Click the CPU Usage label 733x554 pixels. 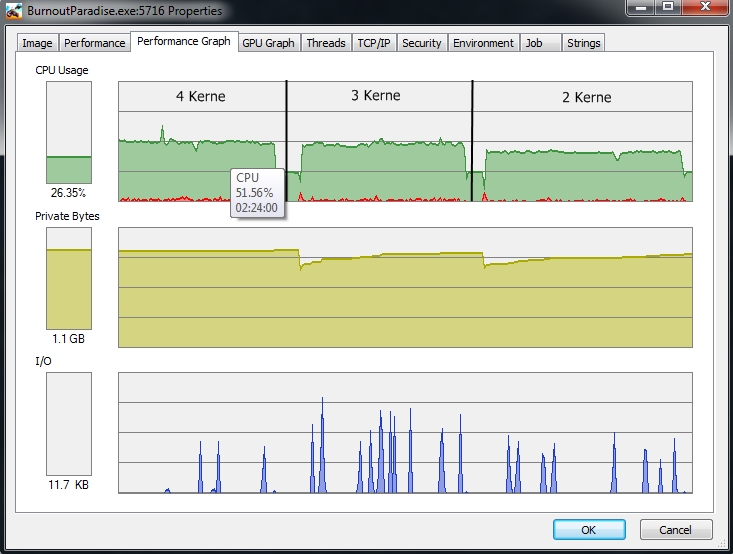62,70
